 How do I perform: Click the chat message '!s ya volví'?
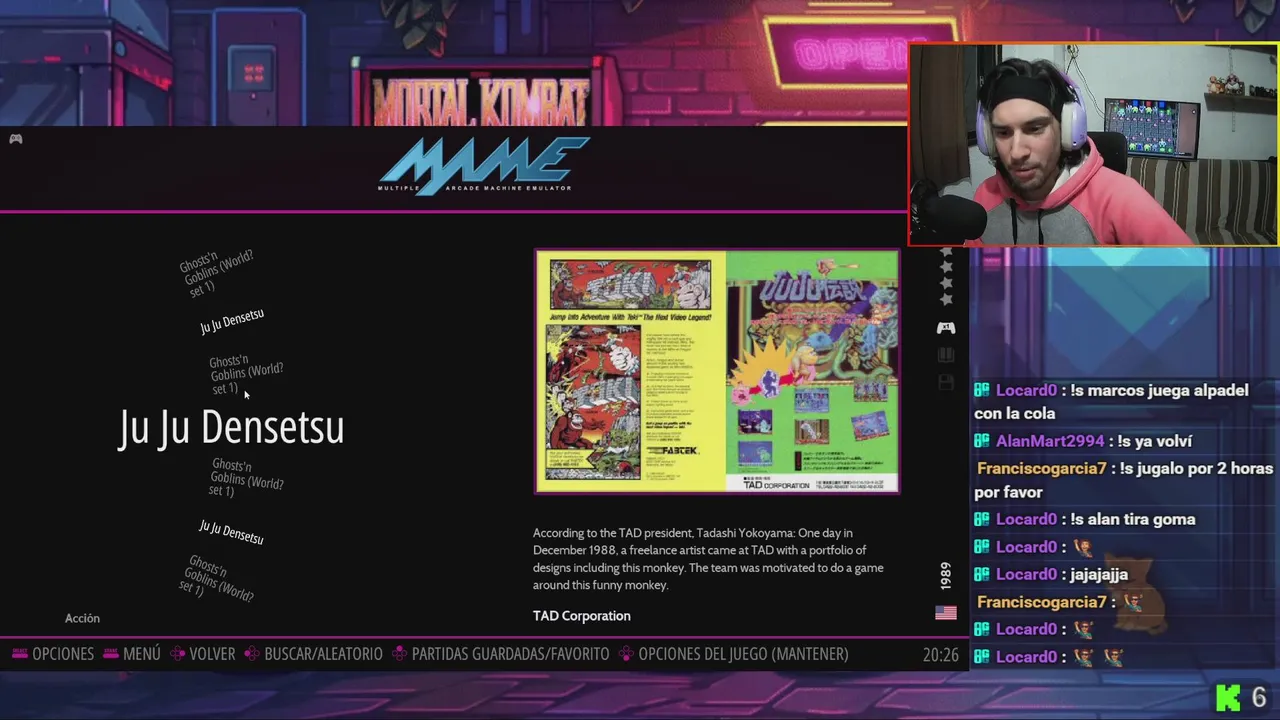[x=1155, y=441]
